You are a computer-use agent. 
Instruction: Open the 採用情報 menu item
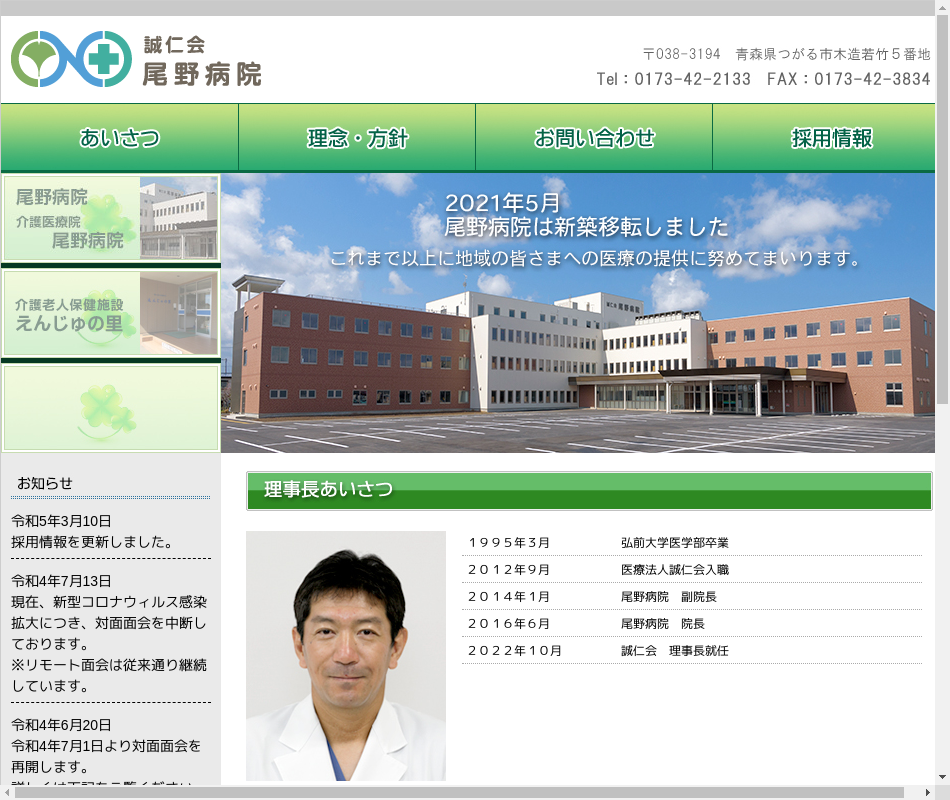[831, 138]
